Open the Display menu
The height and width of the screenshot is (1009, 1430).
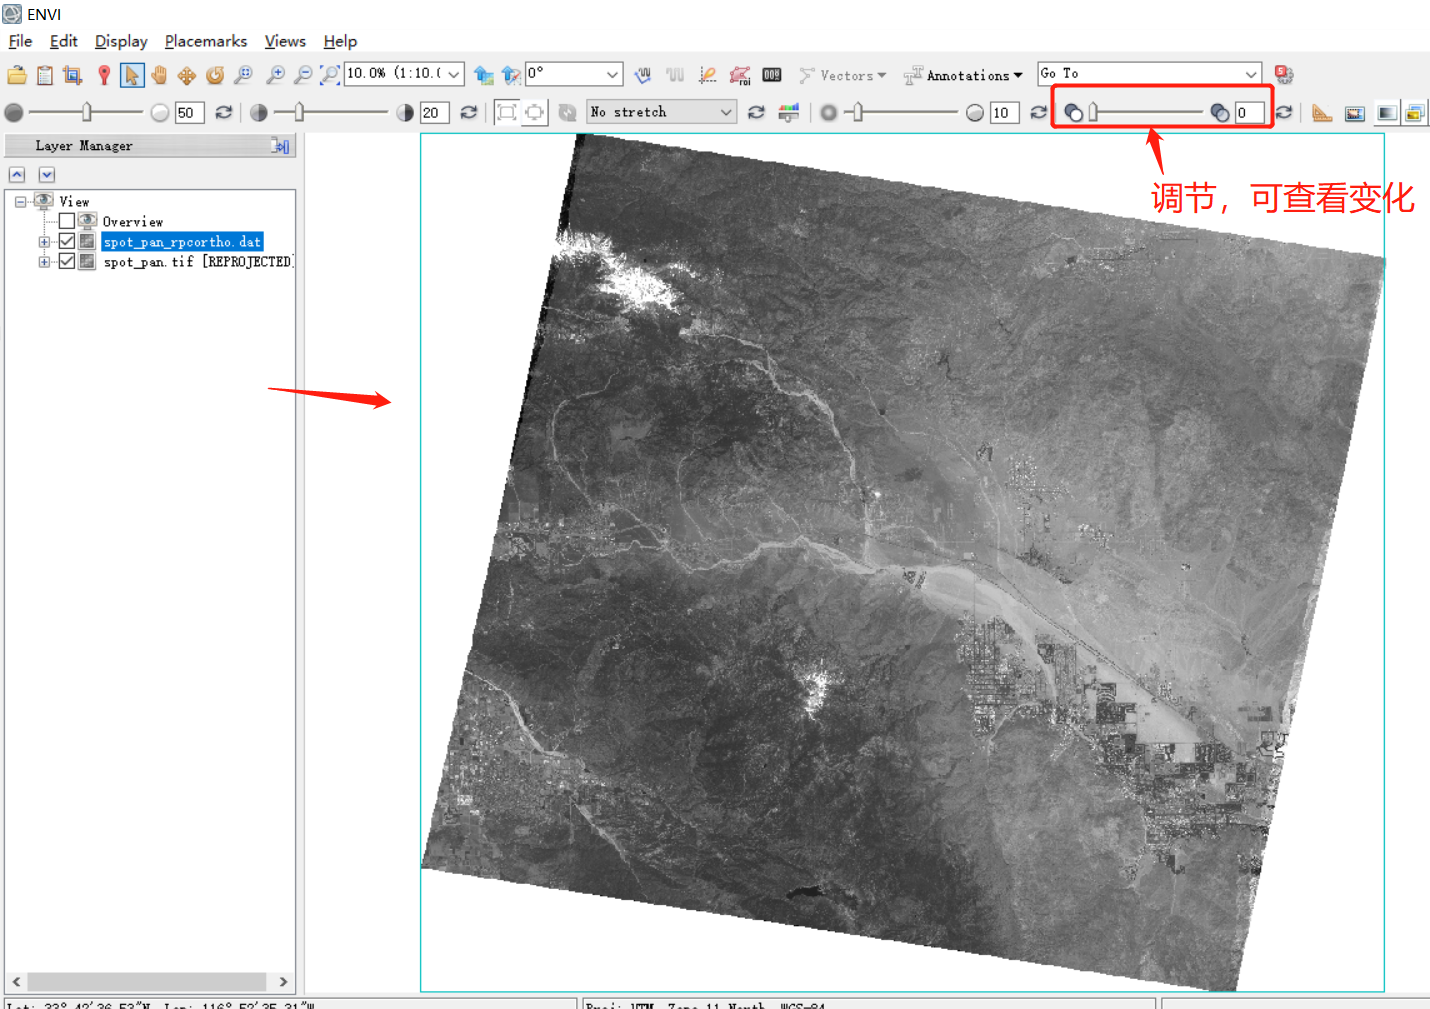121,41
